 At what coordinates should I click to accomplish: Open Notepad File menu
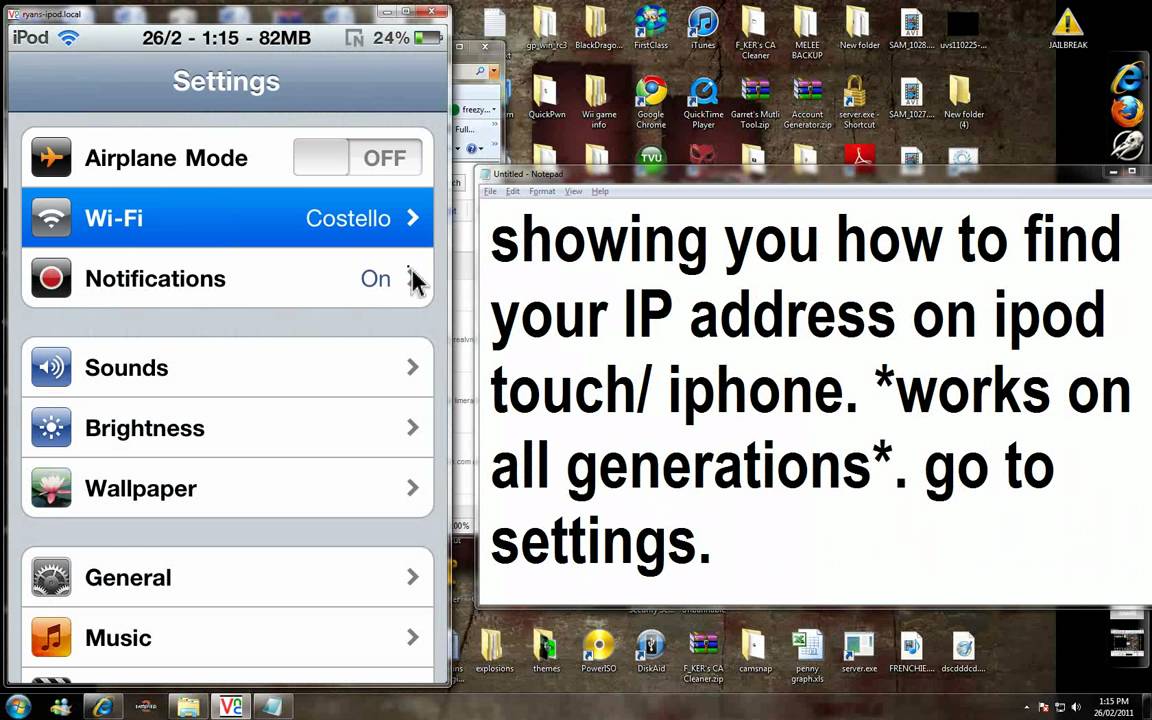tap(490, 191)
